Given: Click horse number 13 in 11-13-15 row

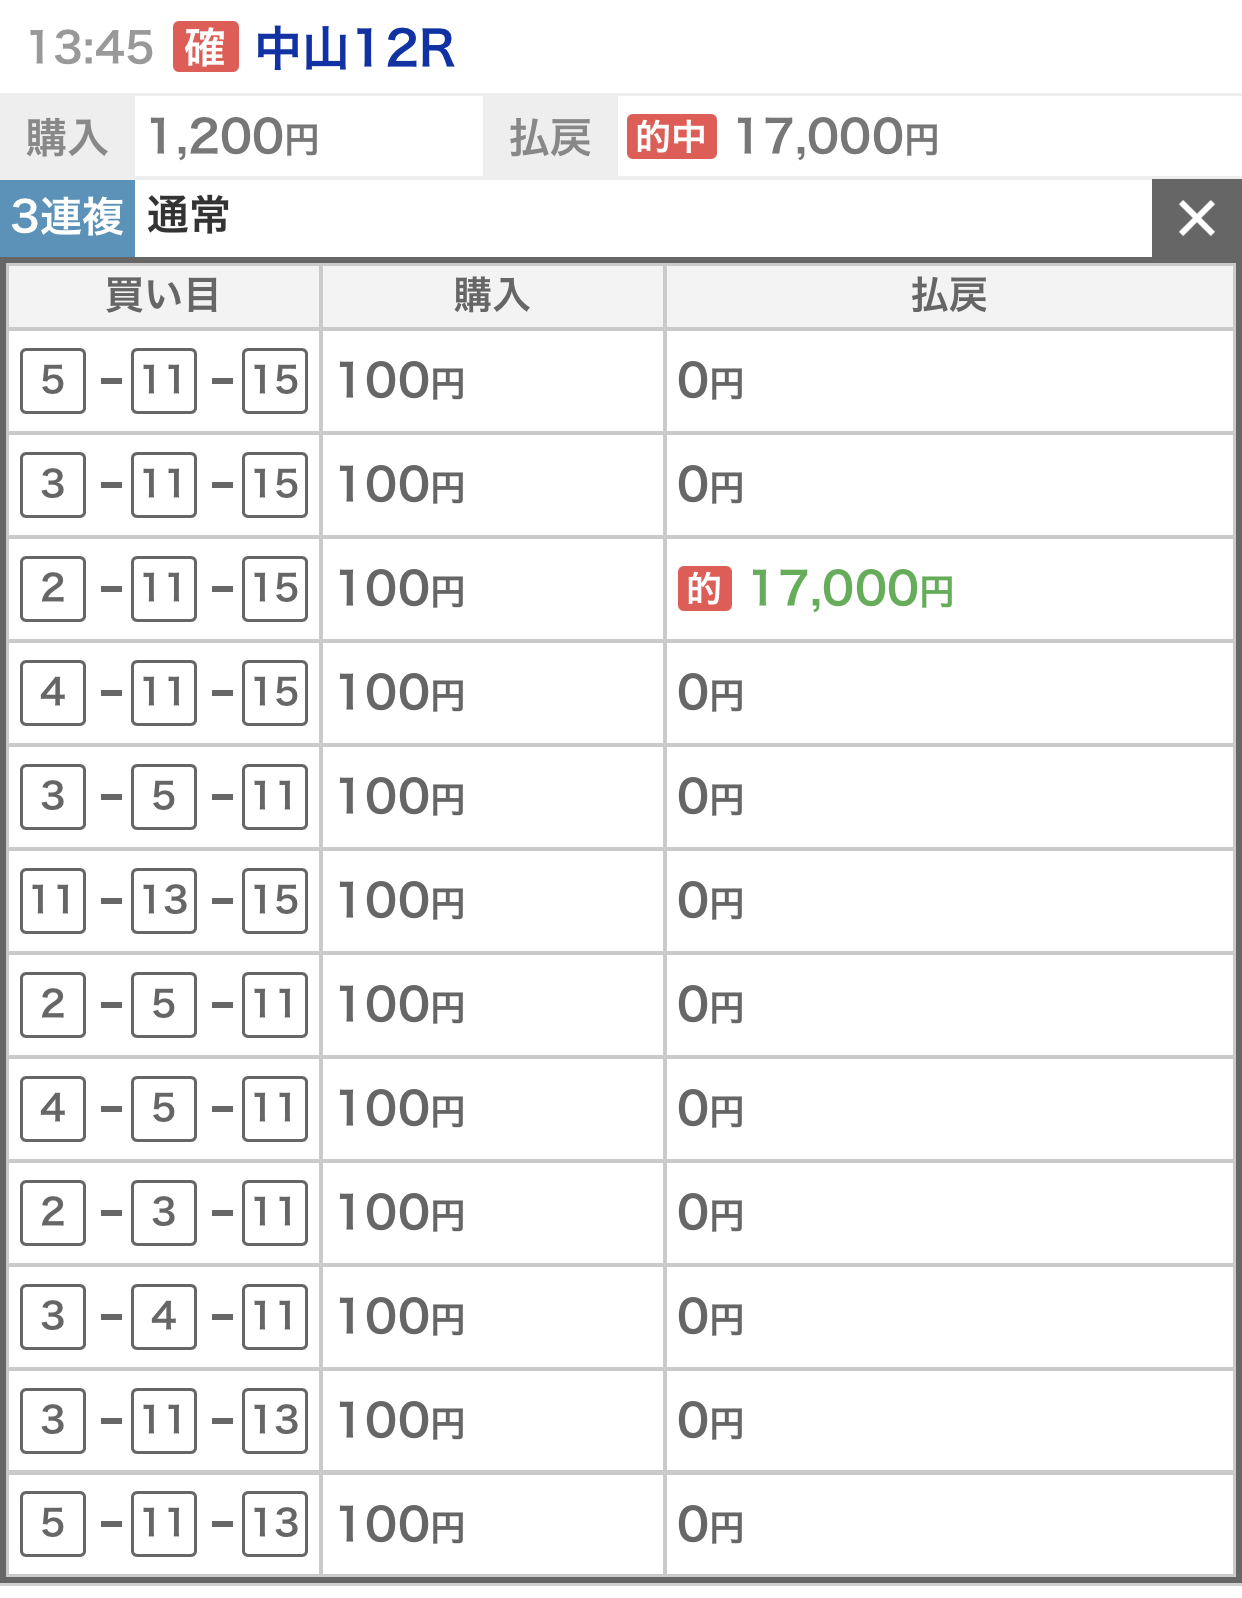Looking at the screenshot, I should tap(164, 901).
